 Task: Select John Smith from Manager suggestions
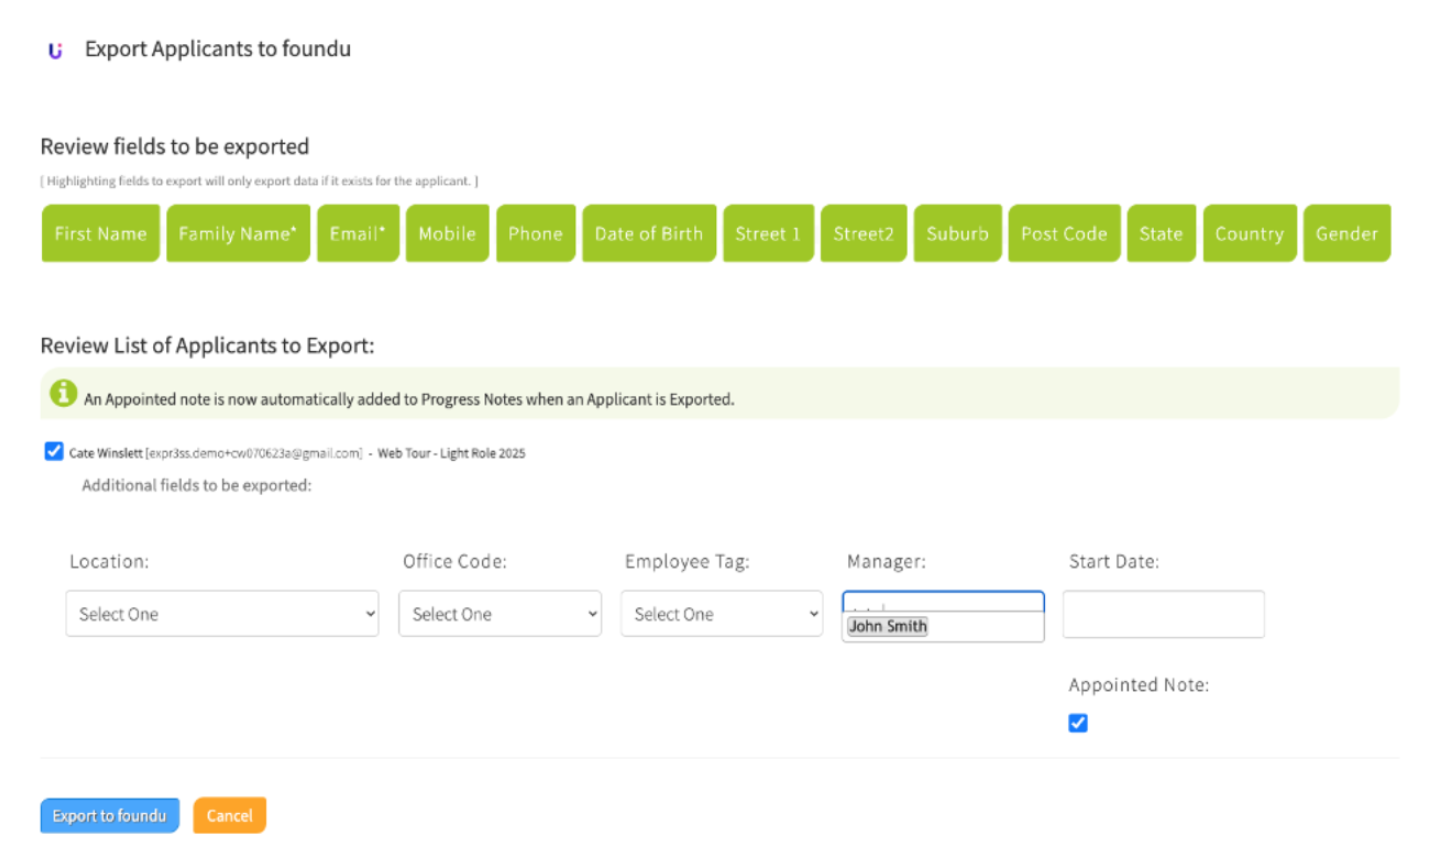tap(888, 627)
